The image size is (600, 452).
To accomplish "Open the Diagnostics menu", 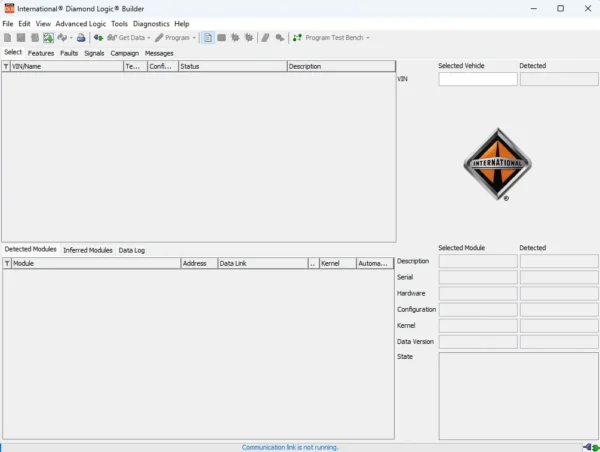I will coord(151,24).
